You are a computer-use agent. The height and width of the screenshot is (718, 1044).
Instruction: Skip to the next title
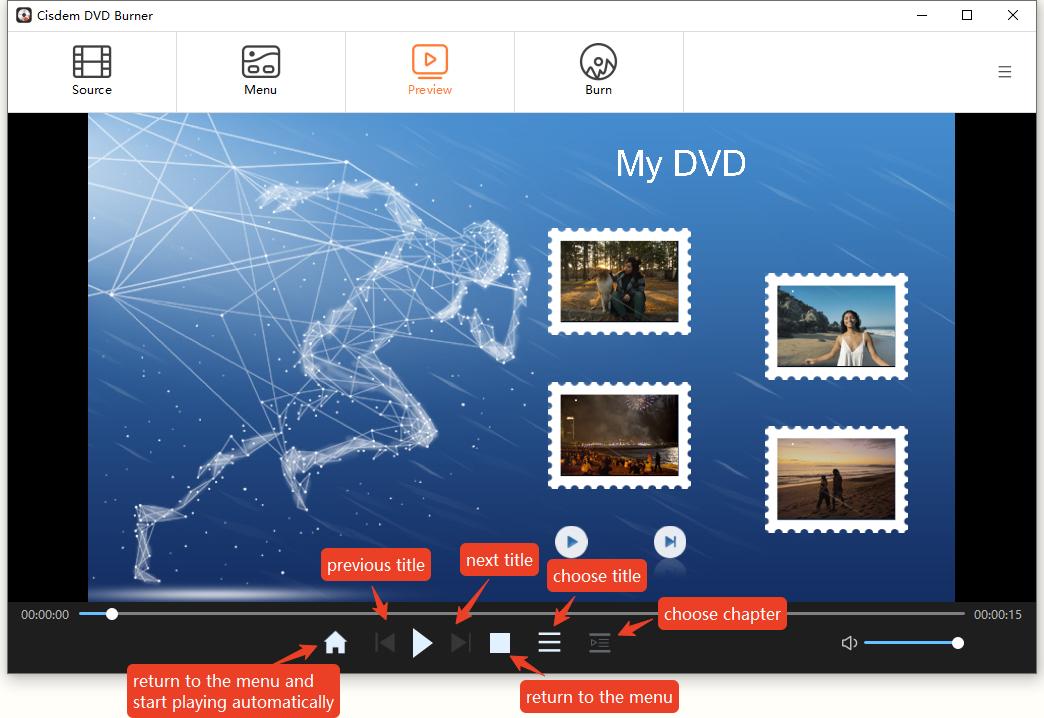[461, 642]
